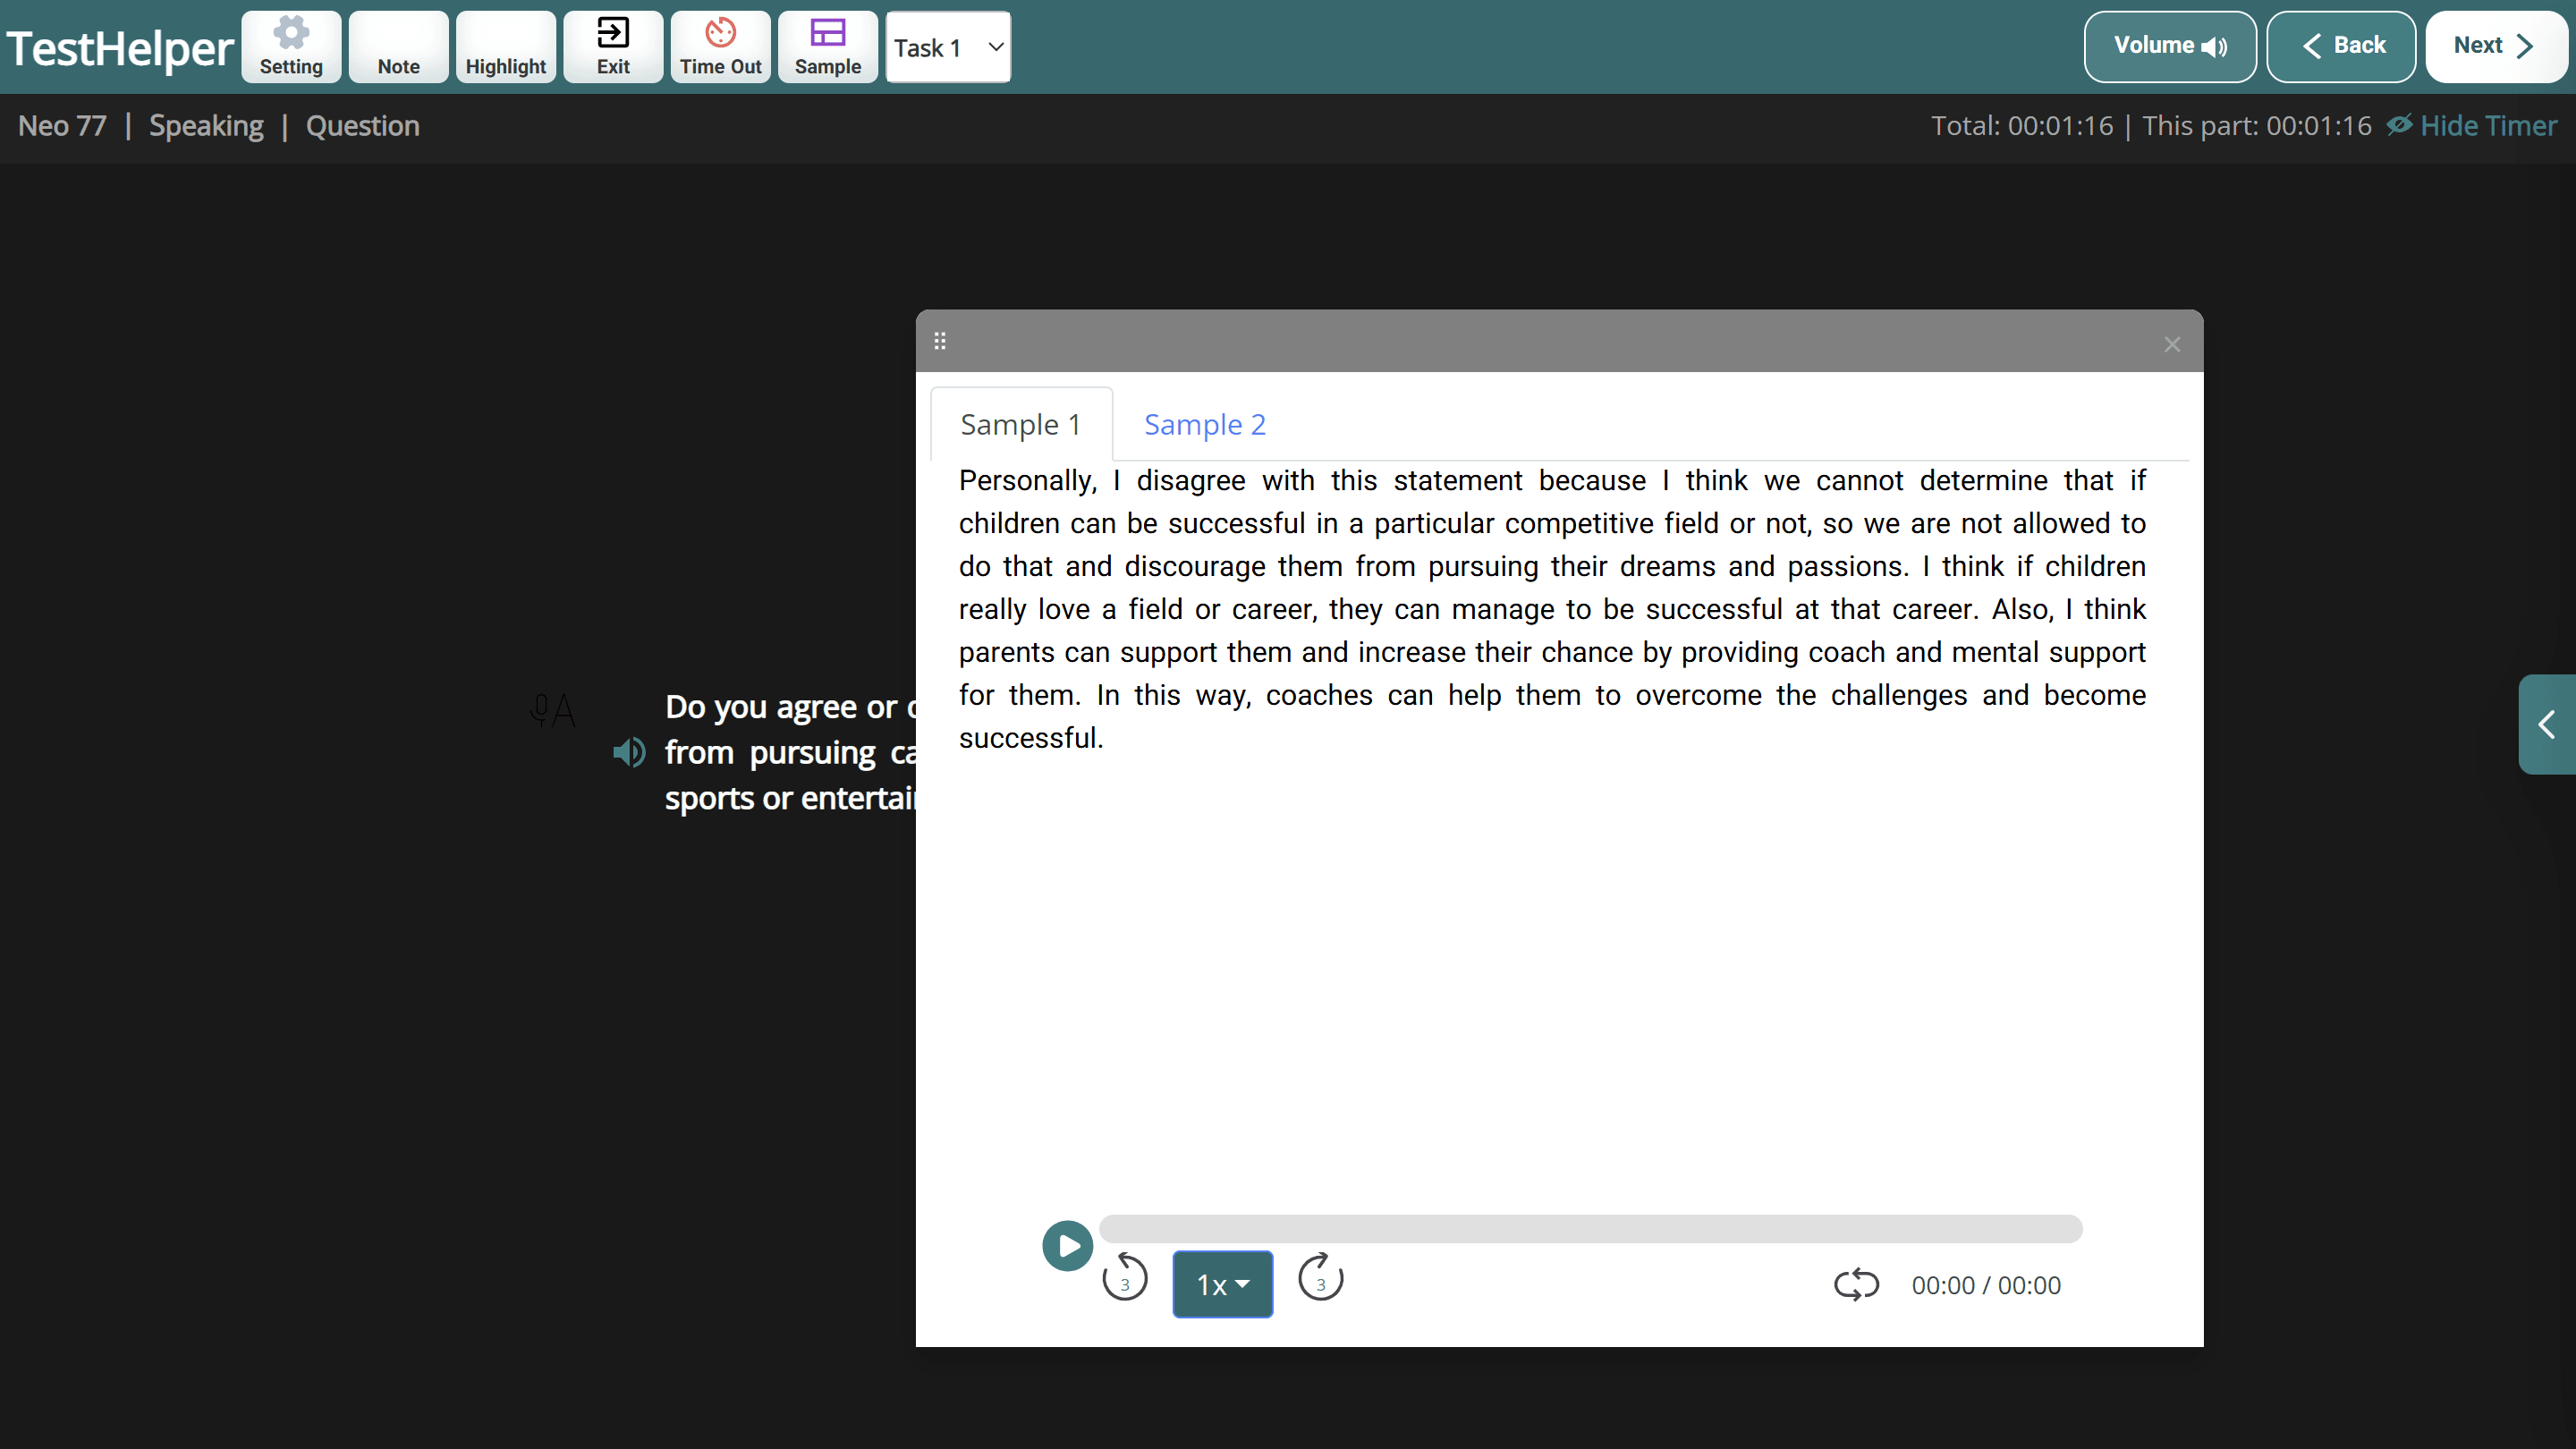Open the Sample answers panel
This screenshot has width=2576, height=1449.
827,46
